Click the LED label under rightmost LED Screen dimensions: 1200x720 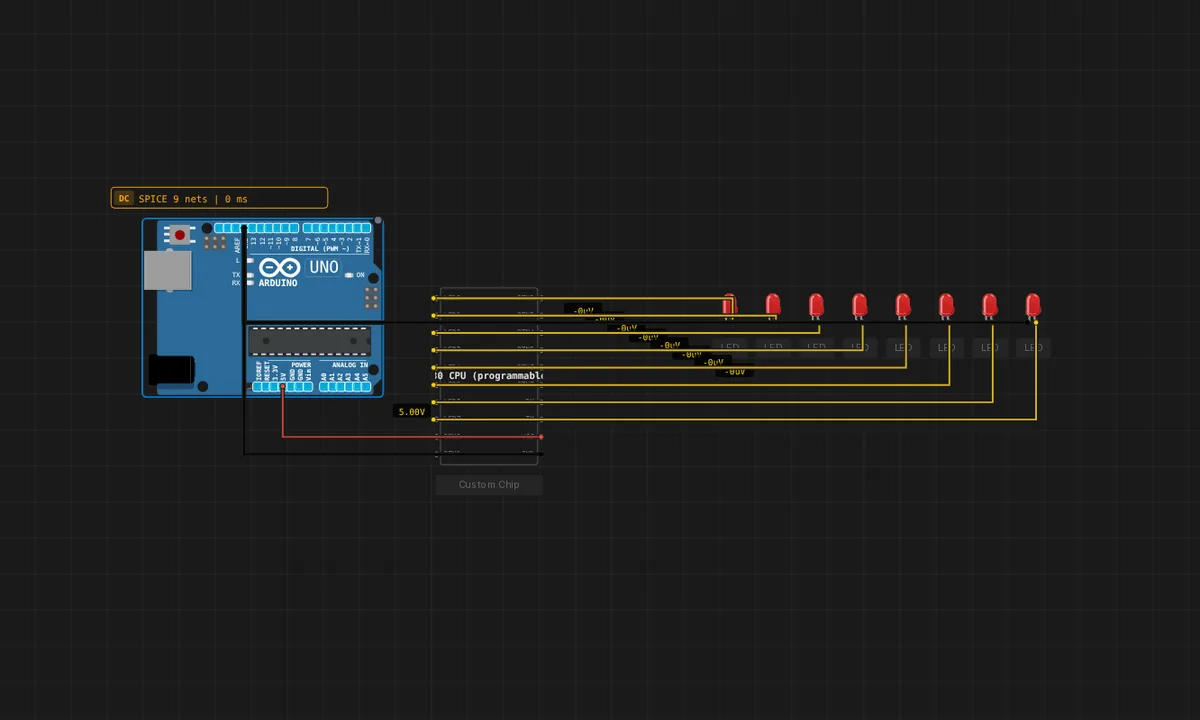[x=1033, y=348]
